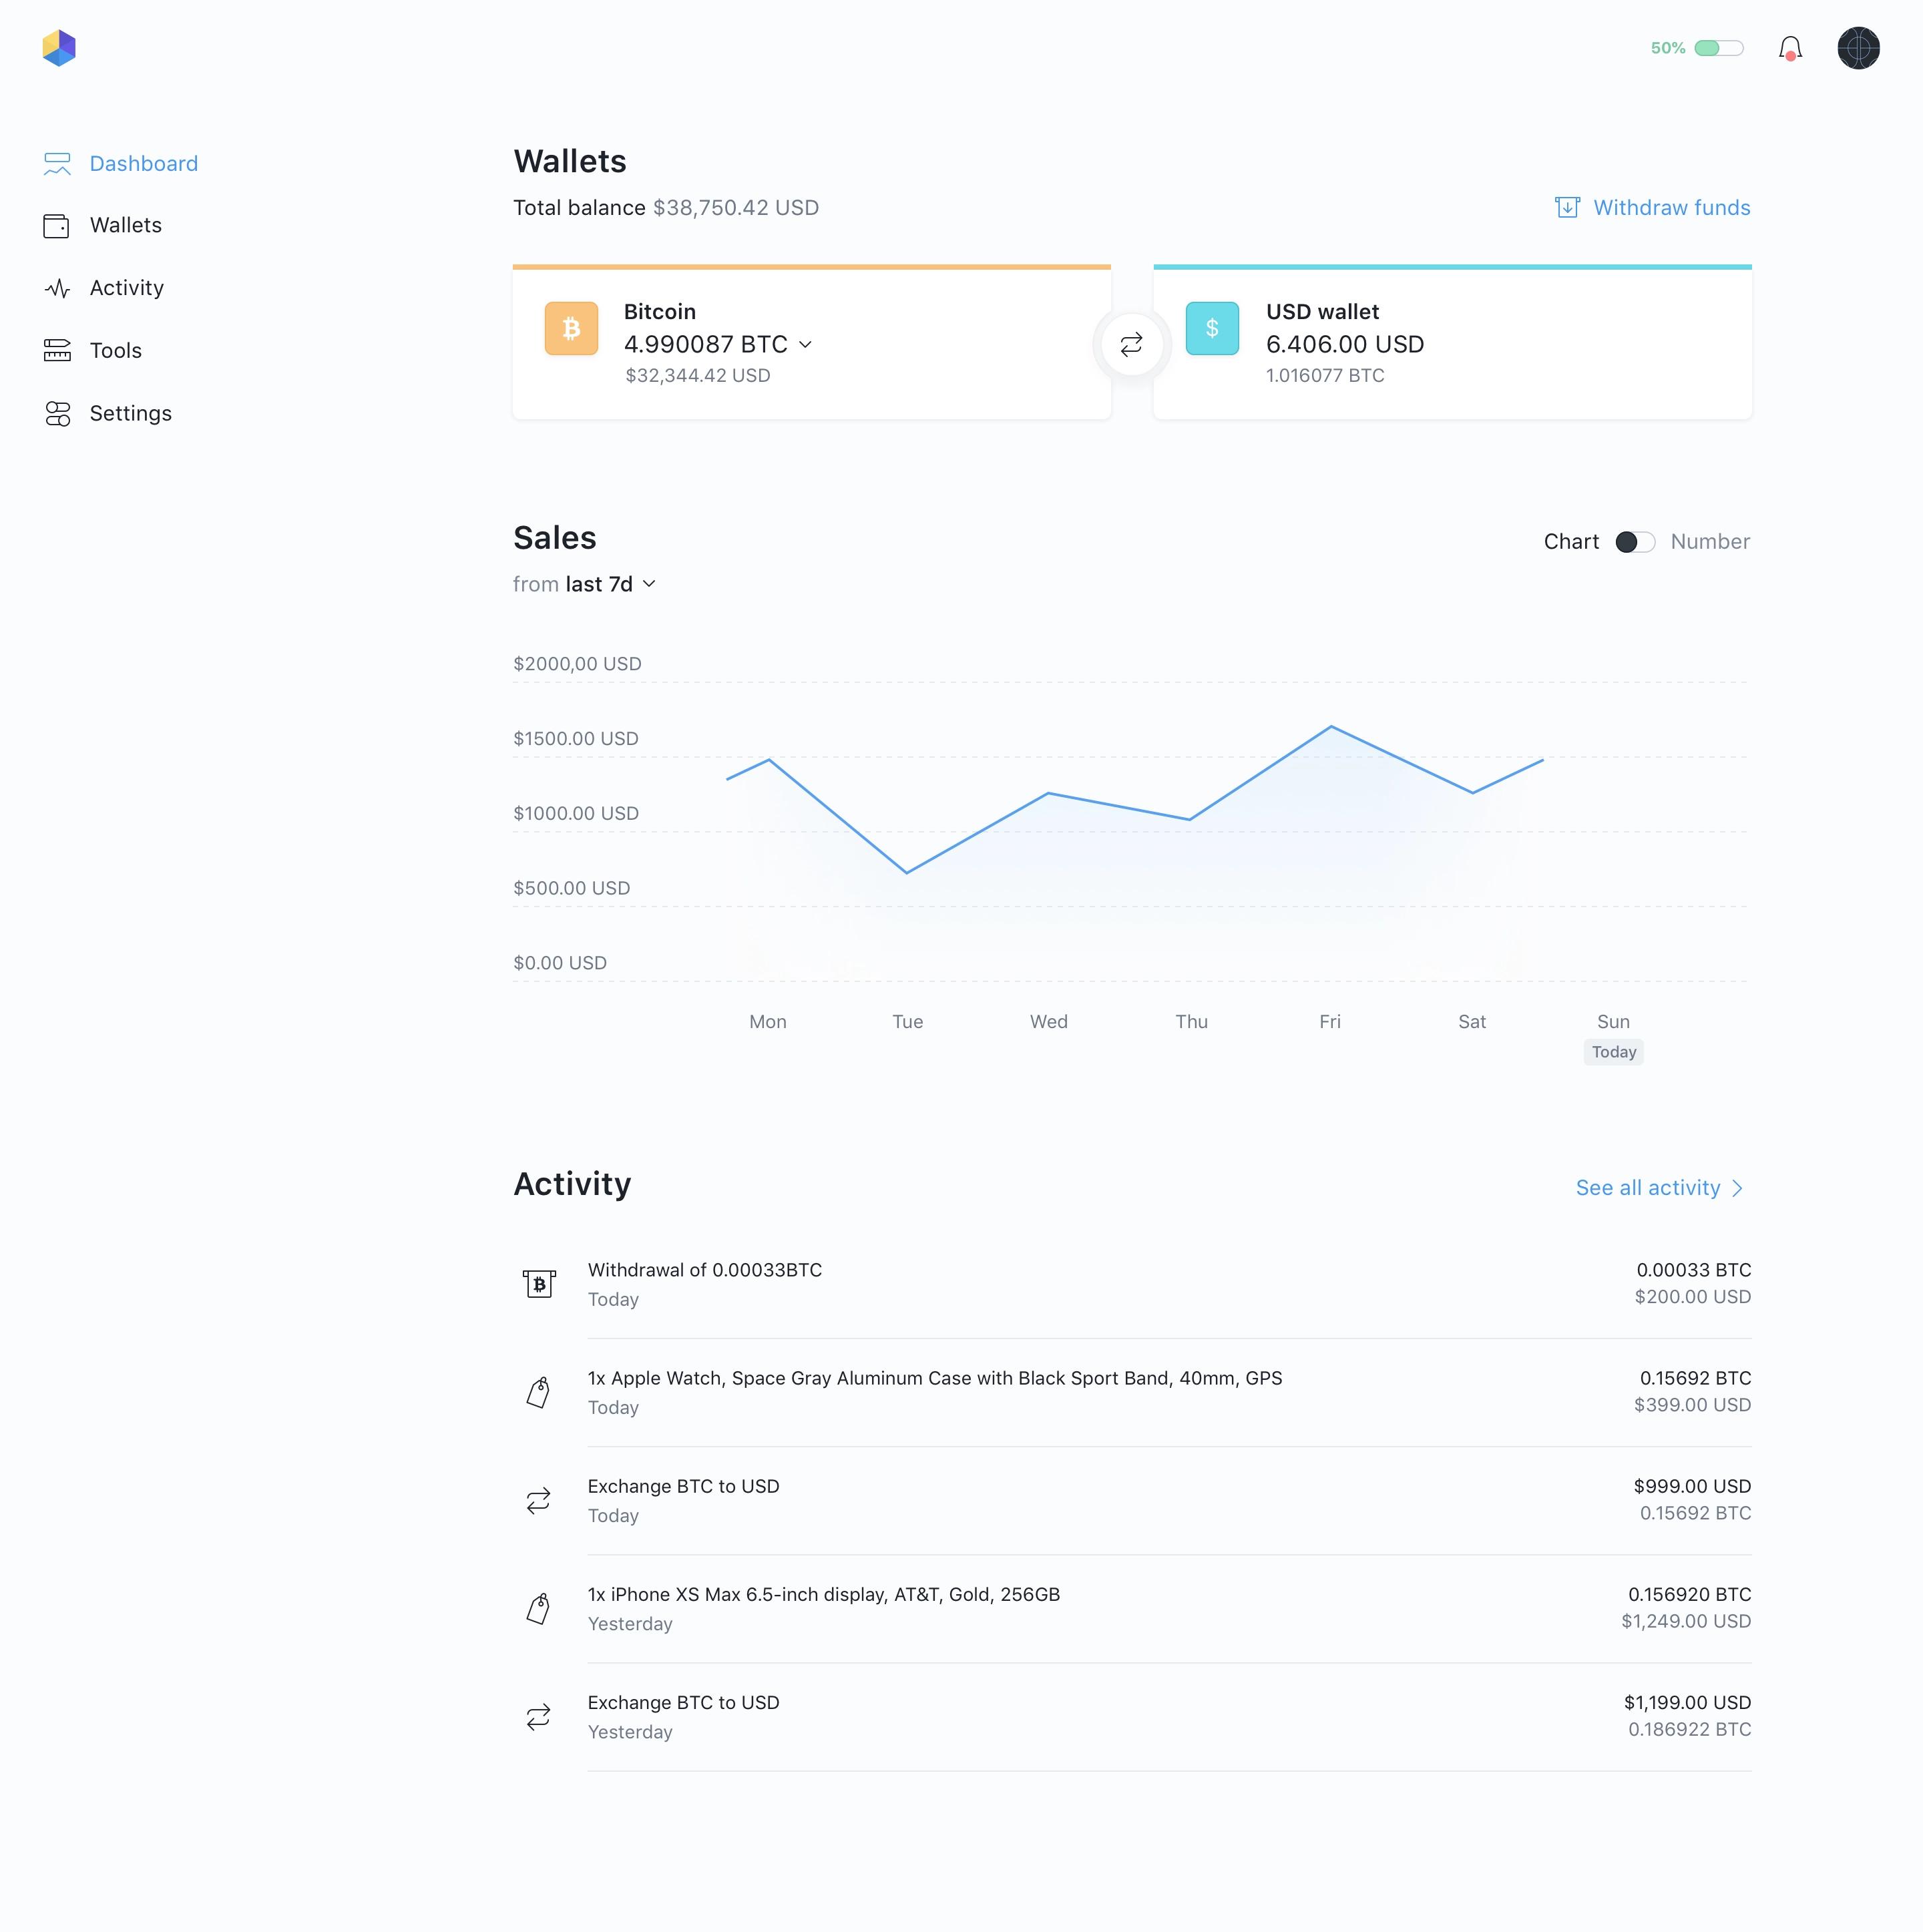Click the $1,199.00 USD amount
Viewport: 1923px width, 1932px height.
(1687, 1703)
